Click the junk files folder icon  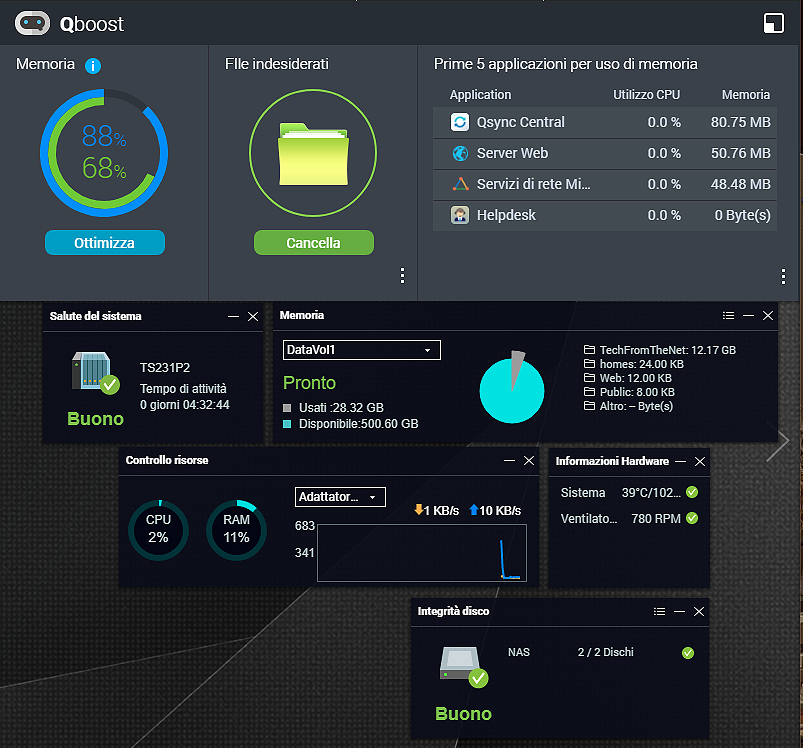tap(313, 153)
